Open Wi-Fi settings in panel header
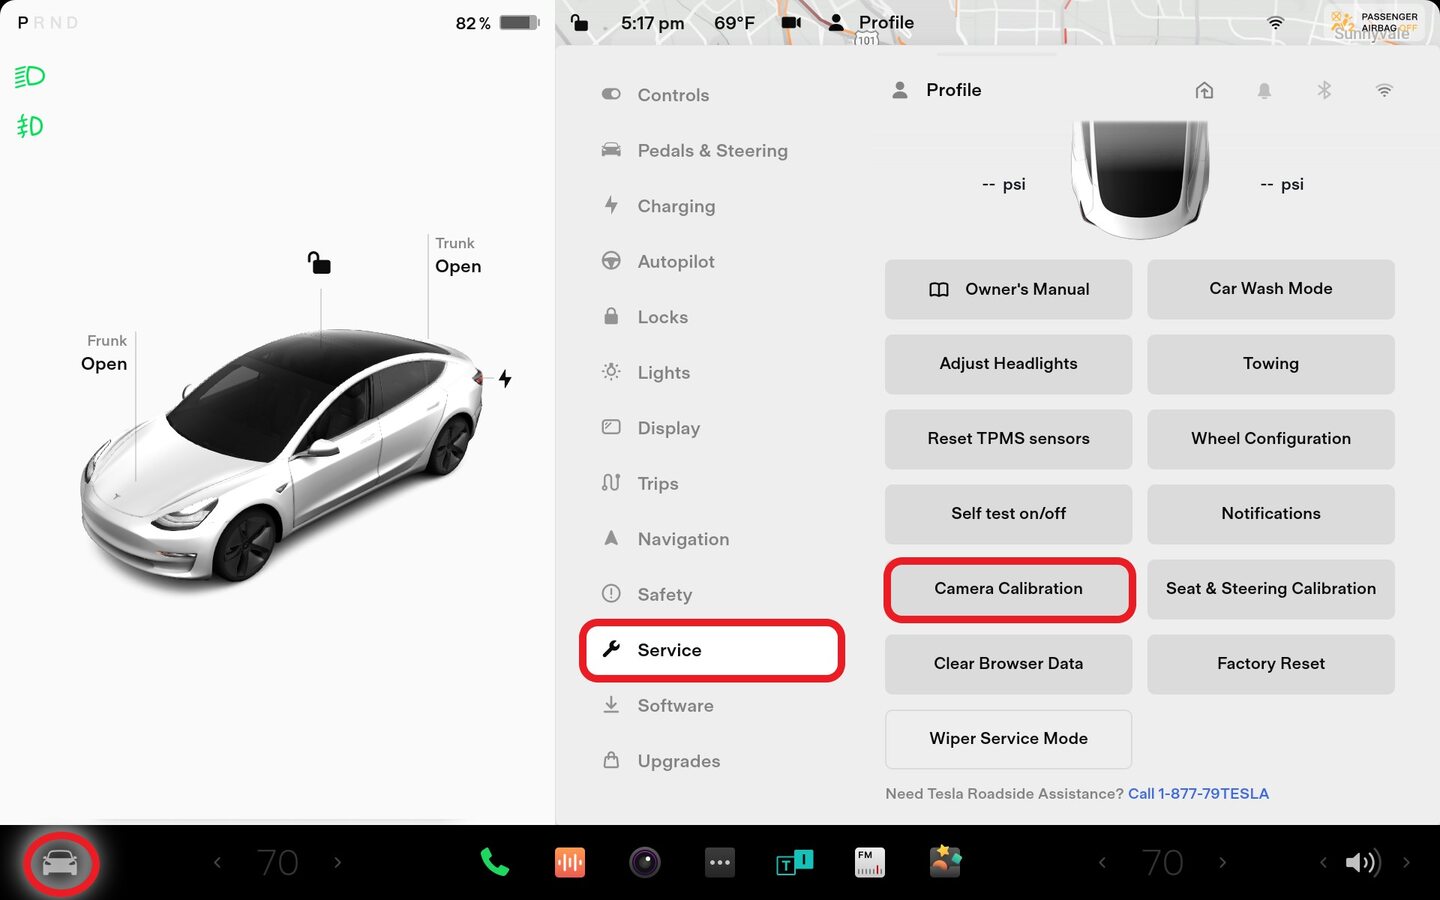 pos(1384,90)
